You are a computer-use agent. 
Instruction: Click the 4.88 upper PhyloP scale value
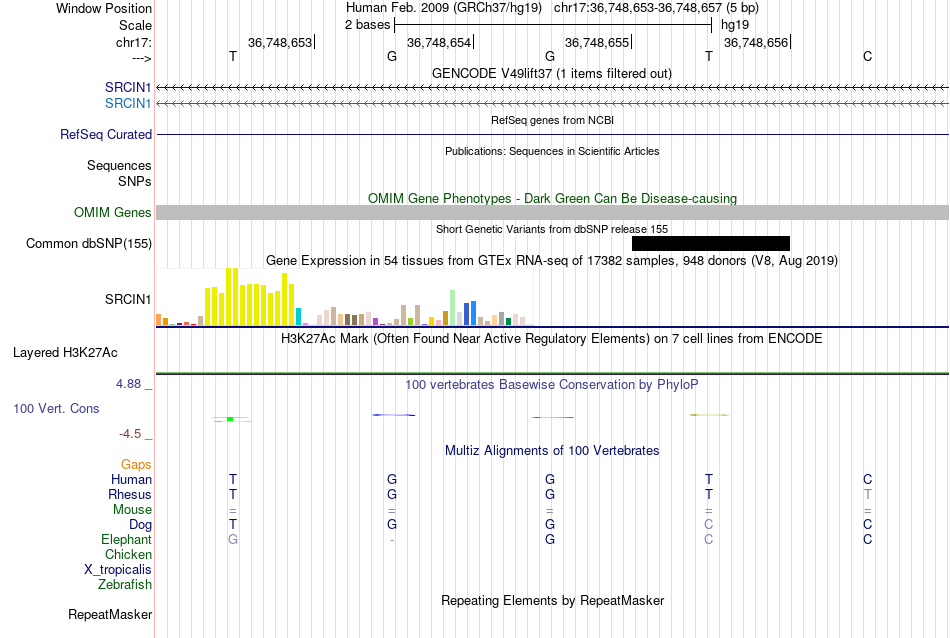(x=128, y=384)
